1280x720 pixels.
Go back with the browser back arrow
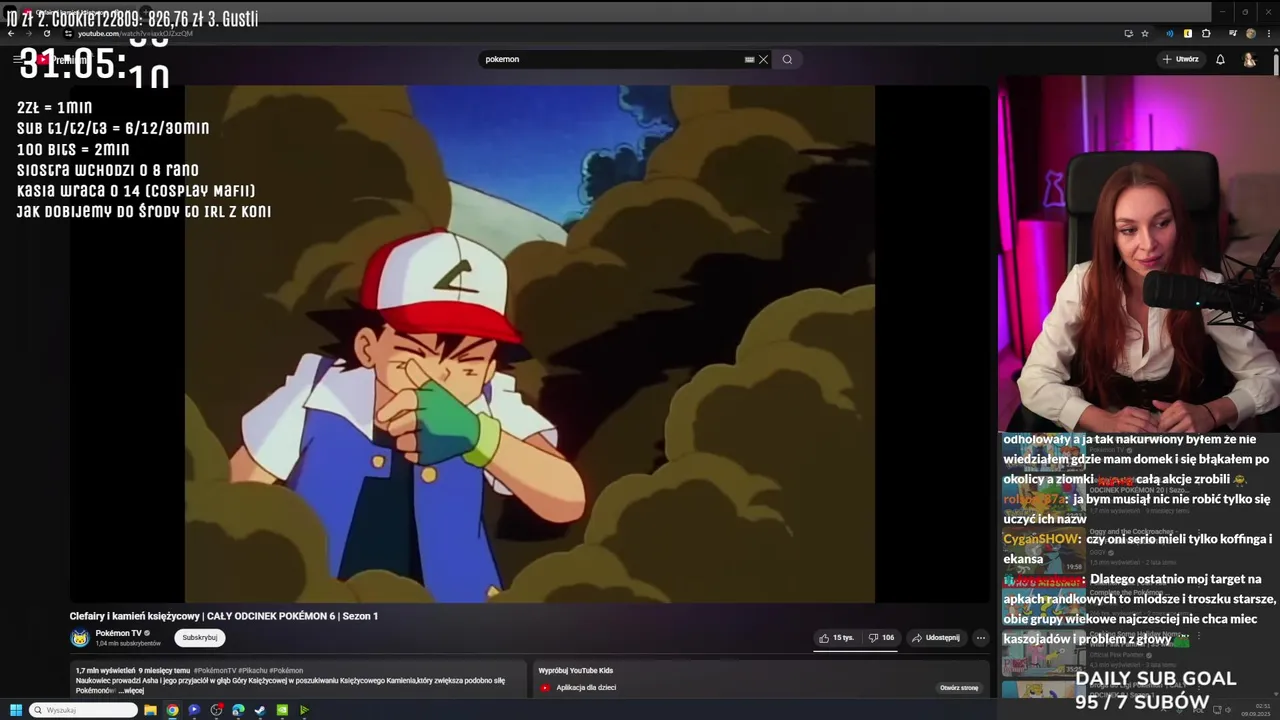pos(11,33)
